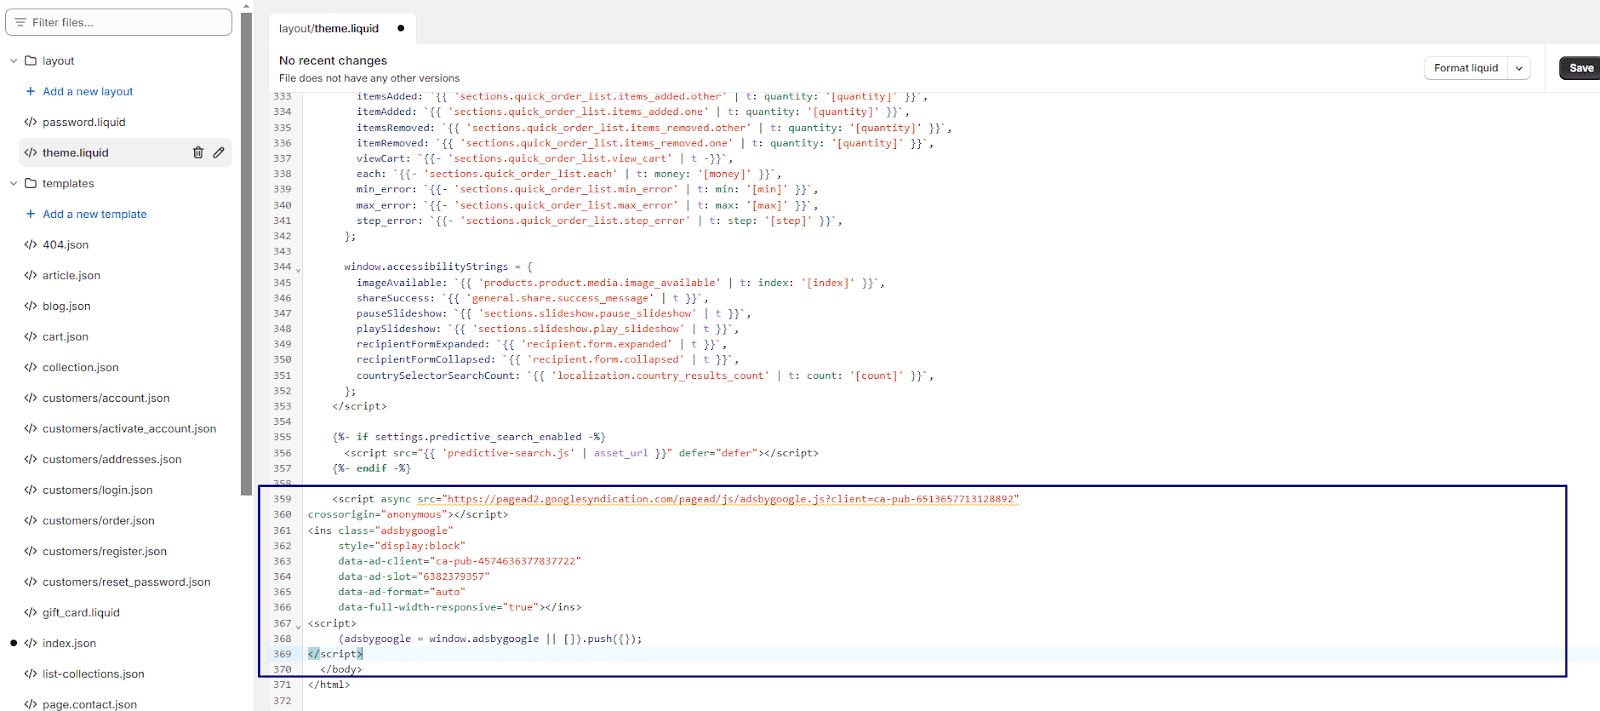Viewport: 1600px width, 711px height.
Task: Click the code icon next to article.json
Action: click(x=31, y=276)
